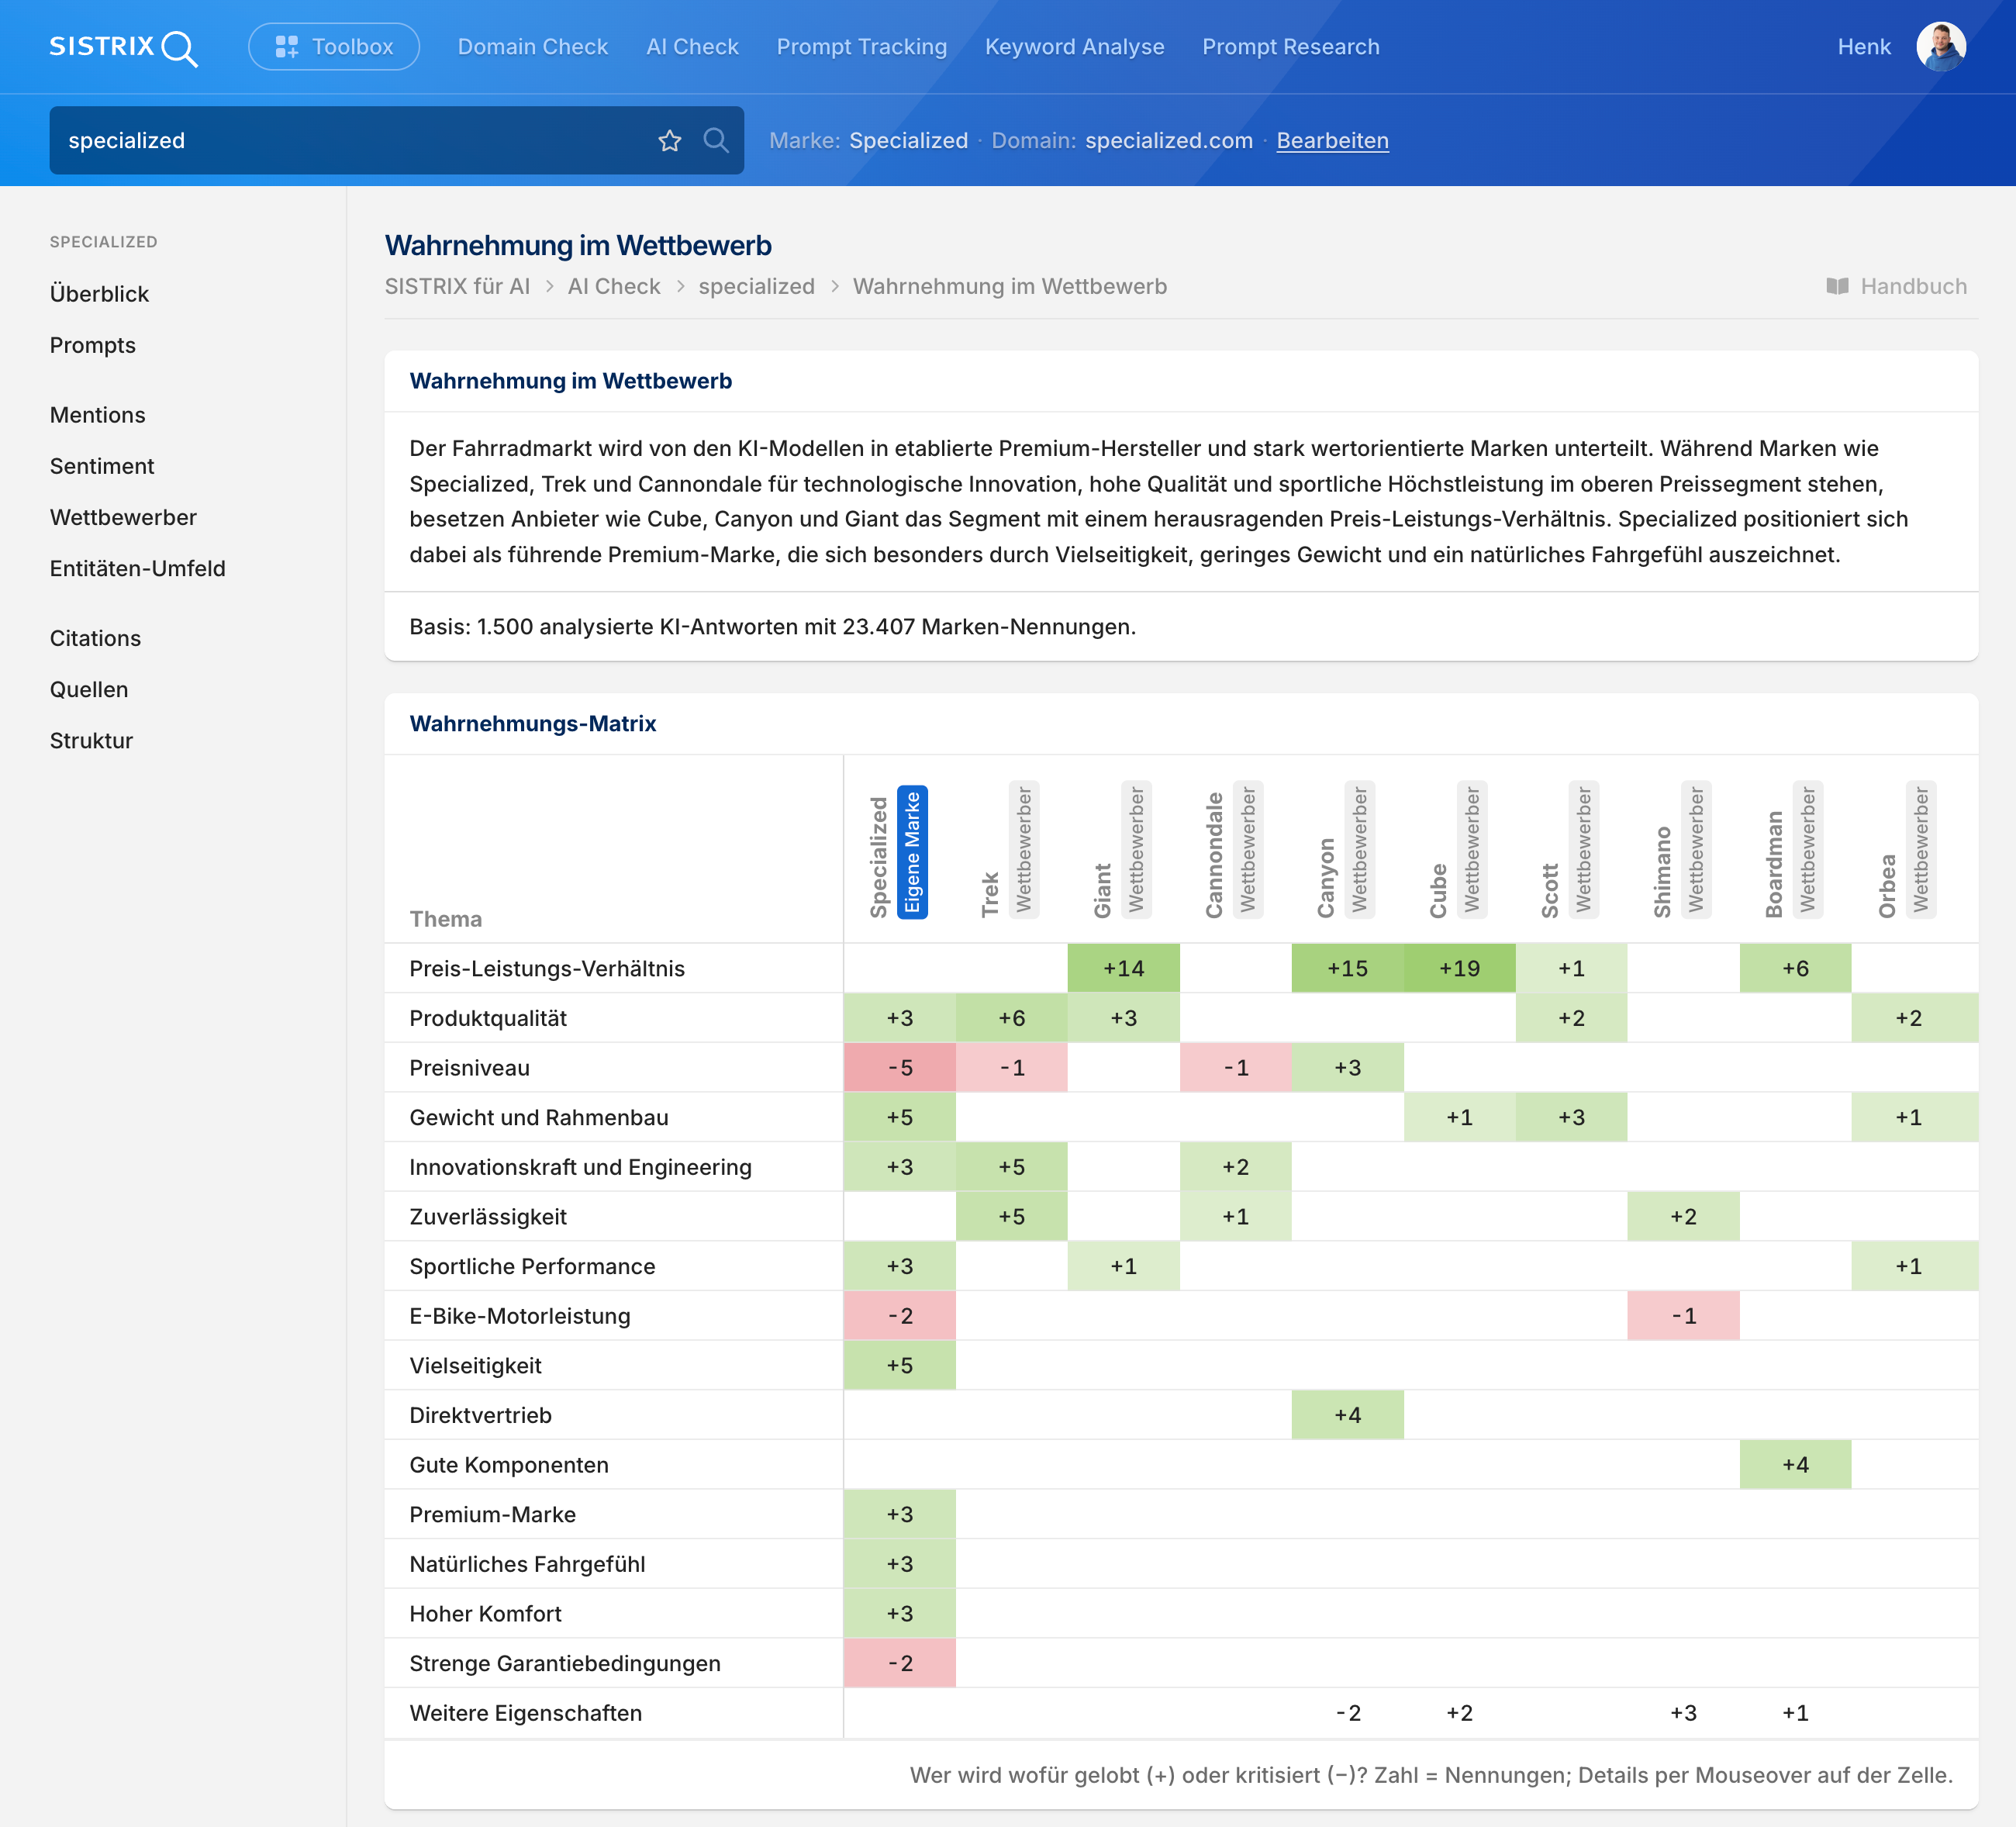2016x1827 pixels.
Task: Click the Innovationskraft und Engineering row label
Action: pos(580,1166)
